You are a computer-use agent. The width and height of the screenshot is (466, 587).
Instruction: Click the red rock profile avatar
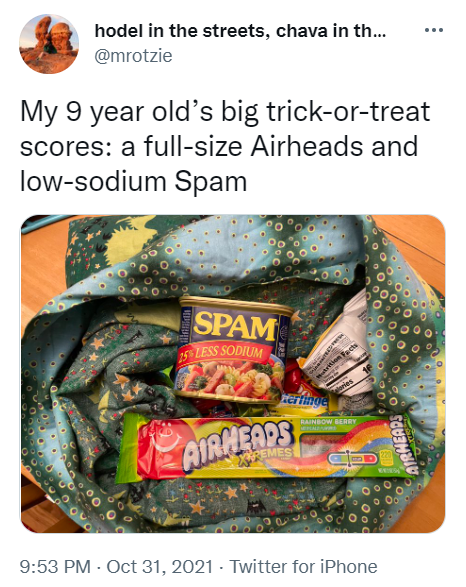tap(49, 44)
